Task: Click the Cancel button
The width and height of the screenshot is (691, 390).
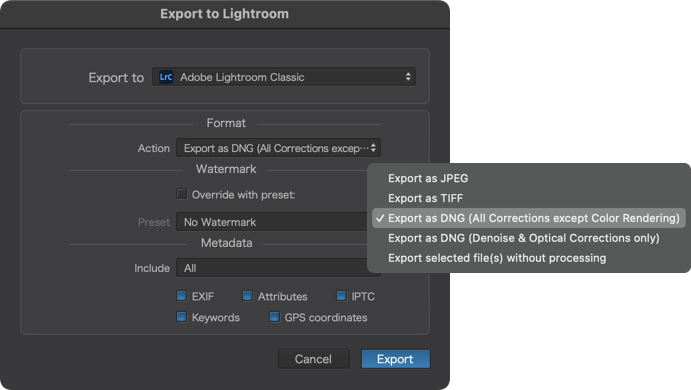Action: (313, 359)
